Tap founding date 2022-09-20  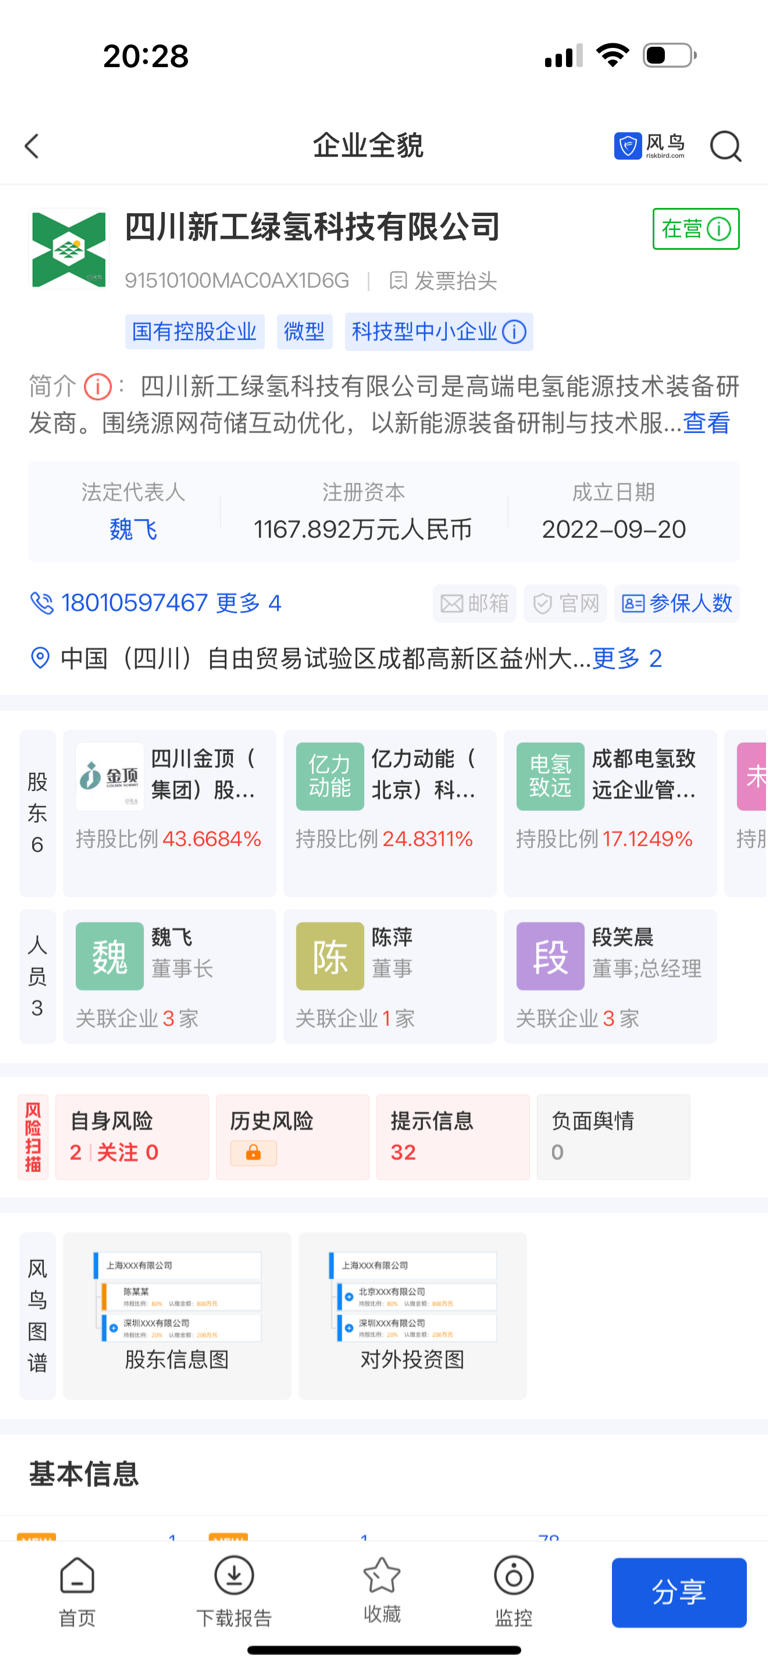coord(614,530)
